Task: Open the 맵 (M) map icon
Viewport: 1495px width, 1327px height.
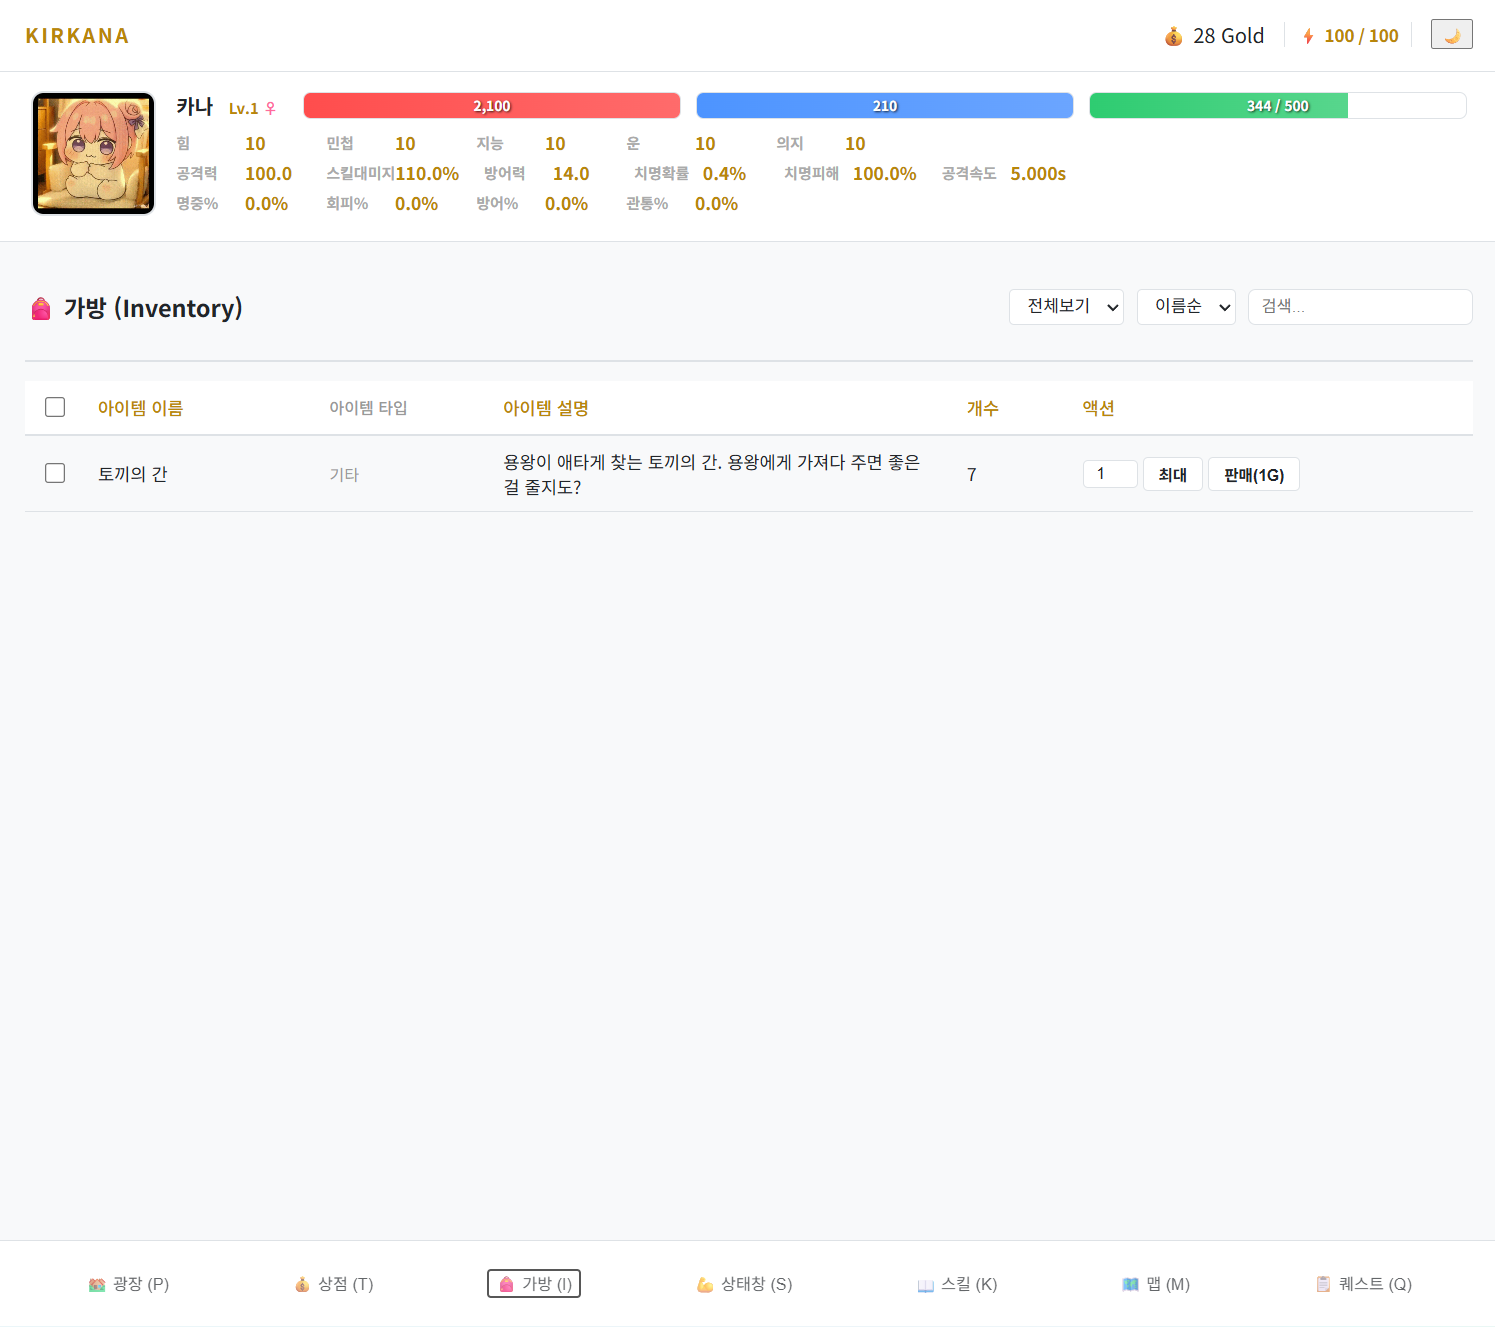Action: tap(1130, 1284)
